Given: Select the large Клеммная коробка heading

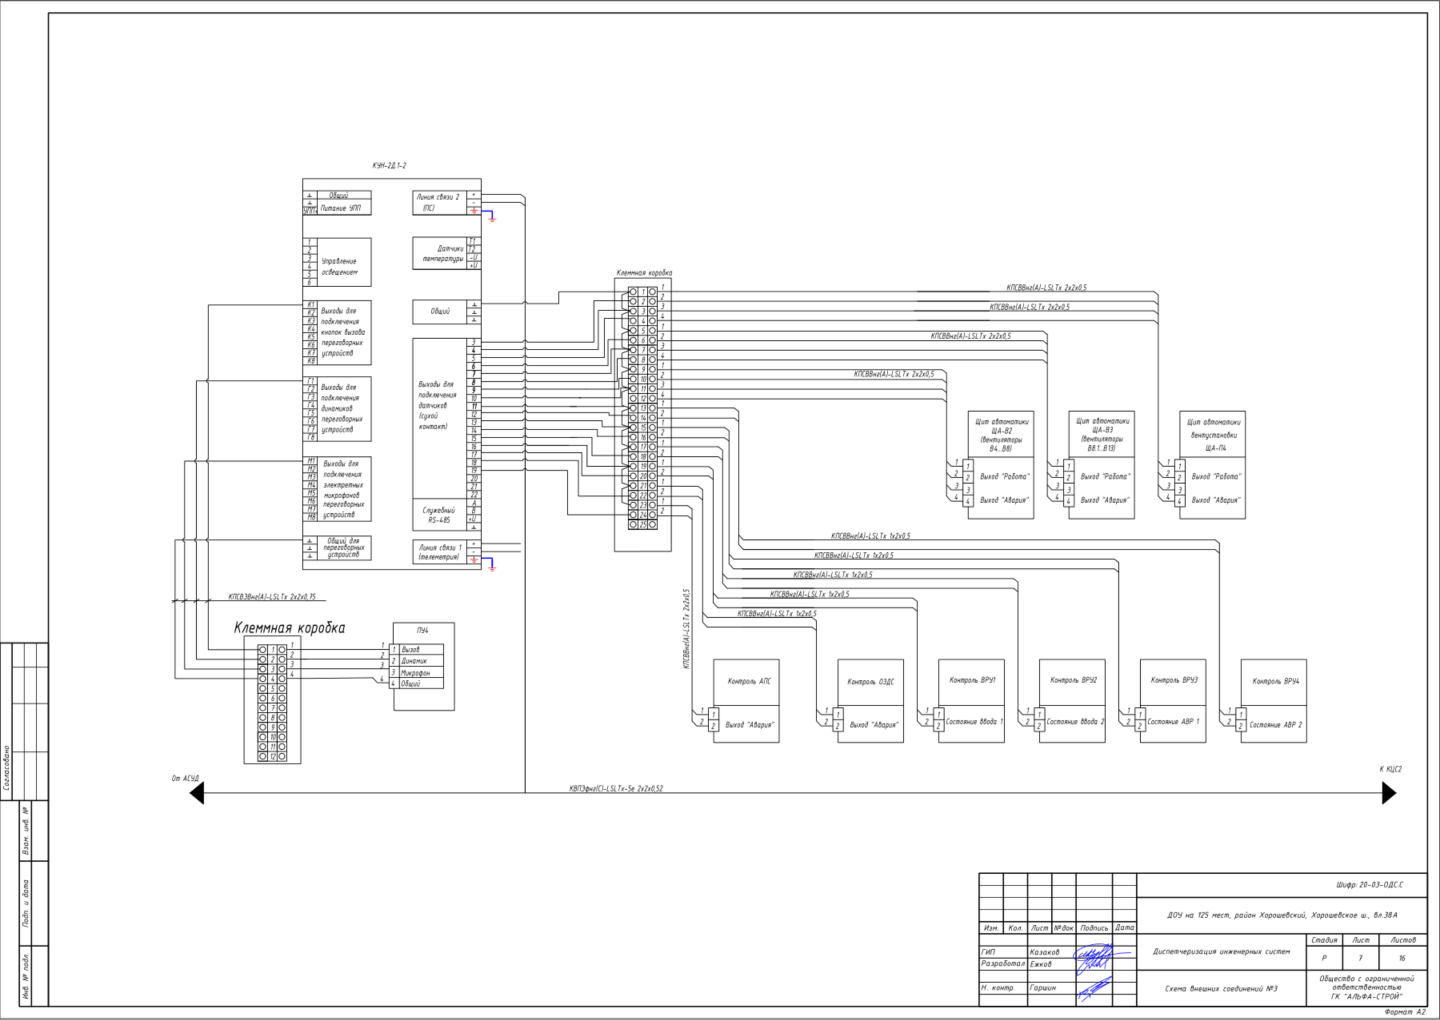Looking at the screenshot, I should coord(289,628).
